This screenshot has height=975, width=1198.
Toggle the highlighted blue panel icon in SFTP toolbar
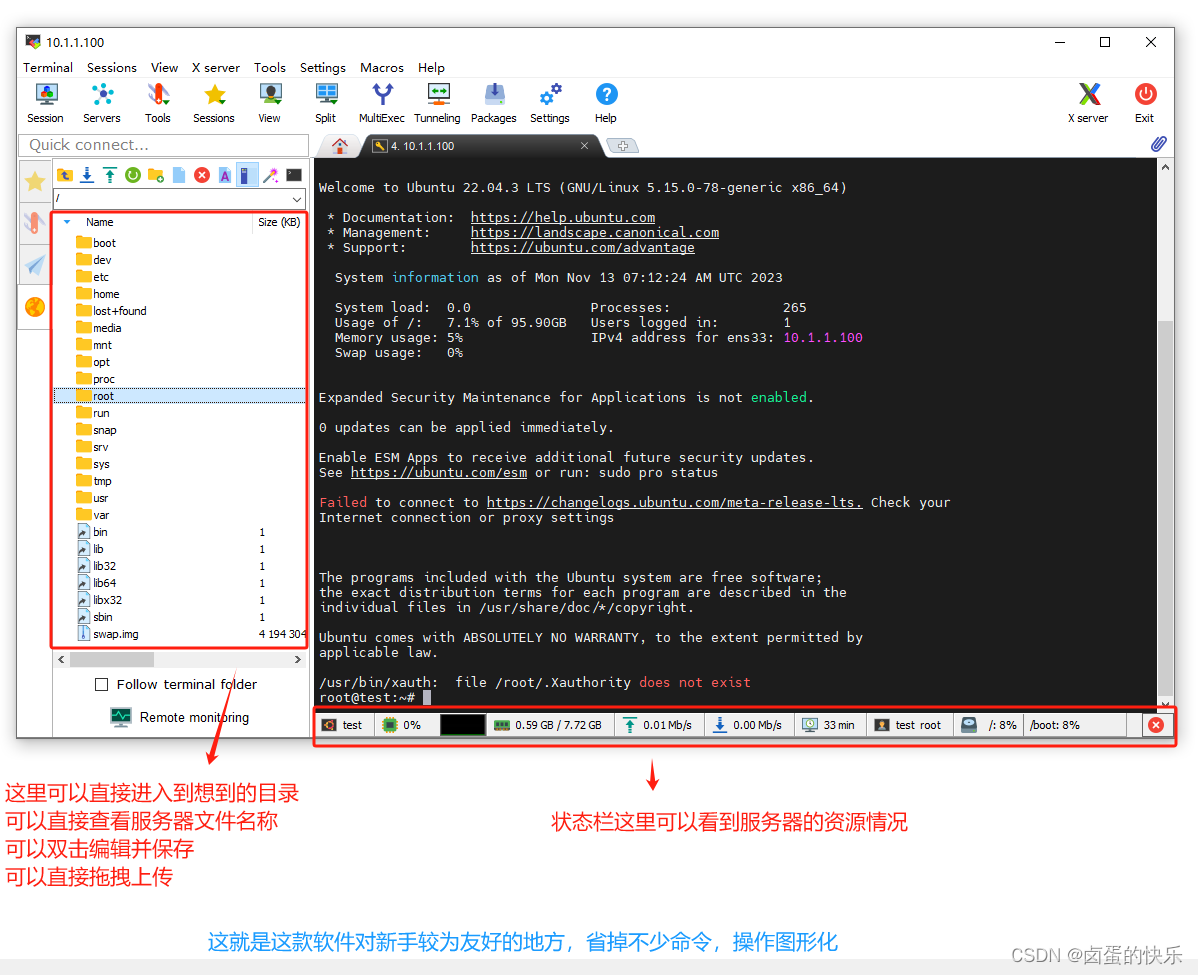246,176
